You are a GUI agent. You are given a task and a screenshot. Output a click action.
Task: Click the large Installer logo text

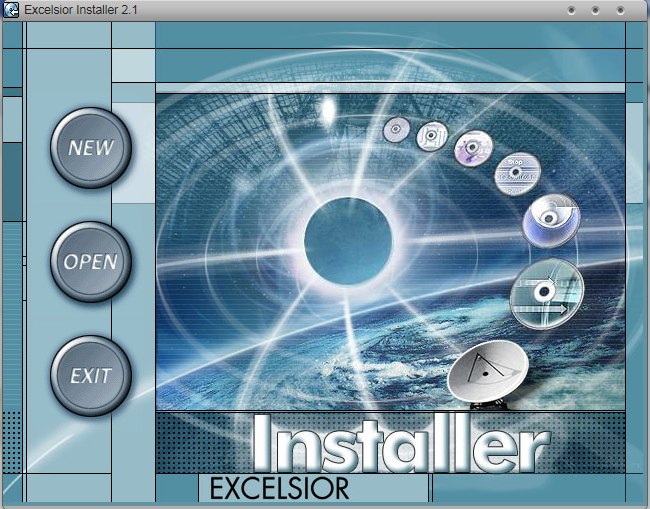[400, 444]
